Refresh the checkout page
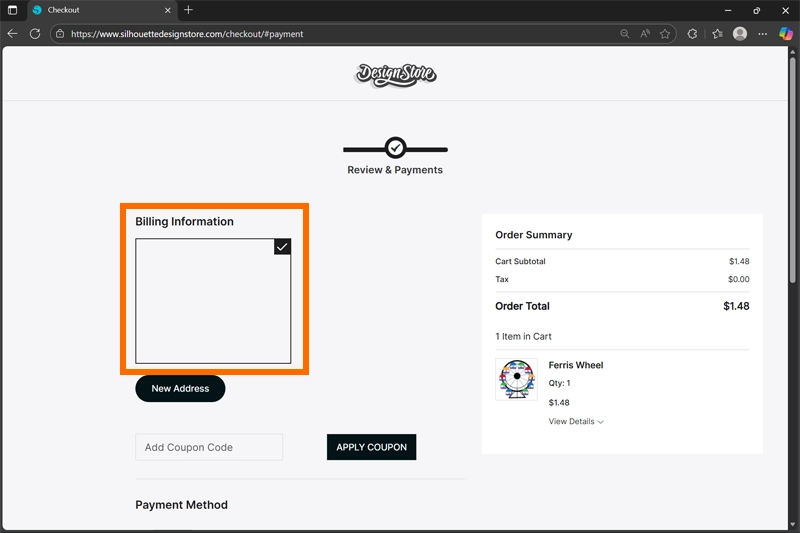Viewport: 800px width, 533px height. [35, 33]
